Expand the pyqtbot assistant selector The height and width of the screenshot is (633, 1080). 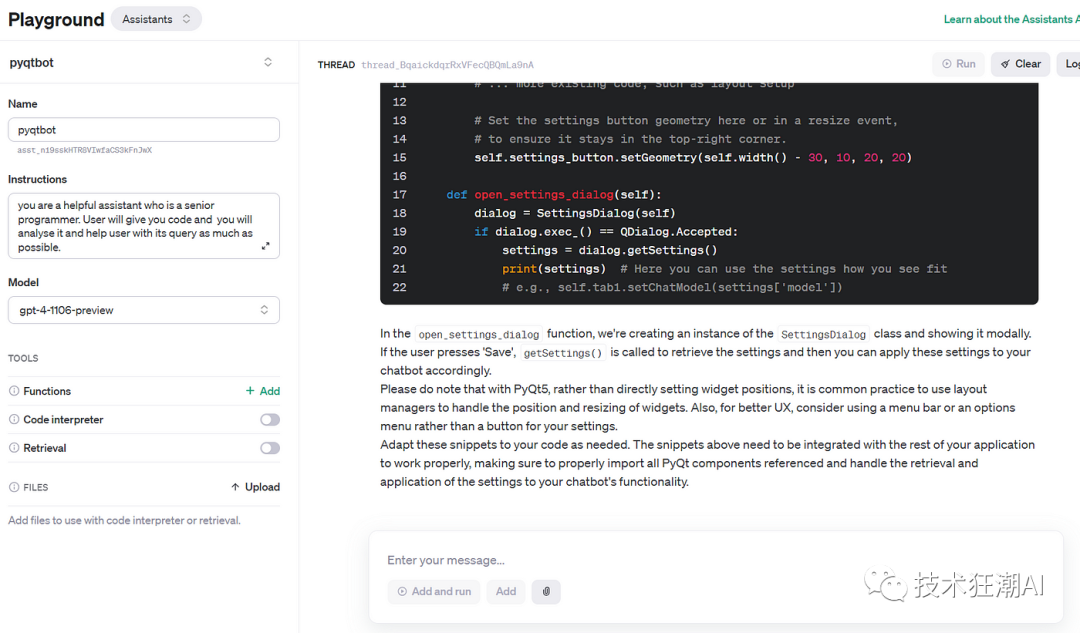coord(268,62)
